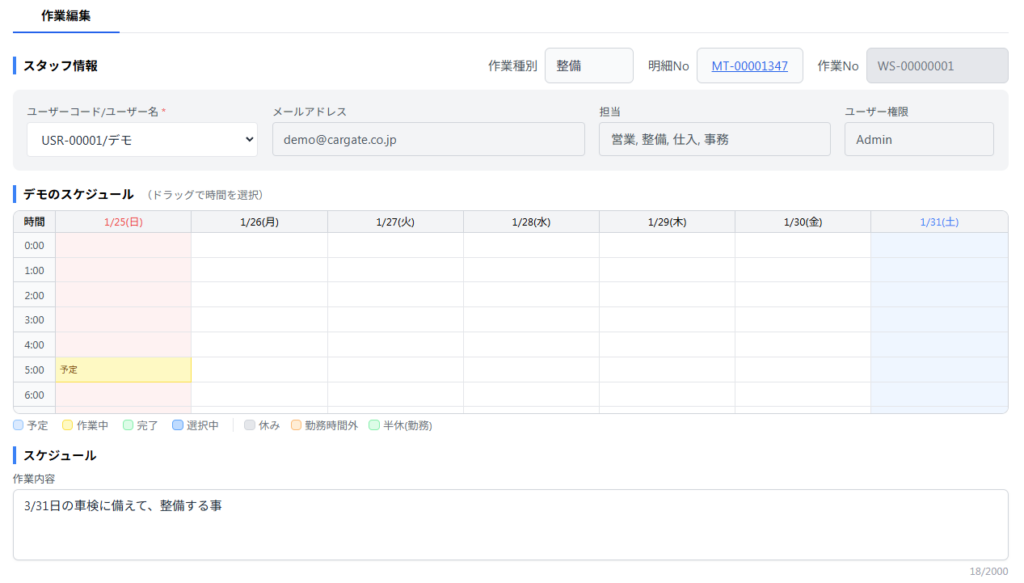The height and width of the screenshot is (583, 1024).
Task: Open the MT-00001347 detail link
Action: coord(749,66)
